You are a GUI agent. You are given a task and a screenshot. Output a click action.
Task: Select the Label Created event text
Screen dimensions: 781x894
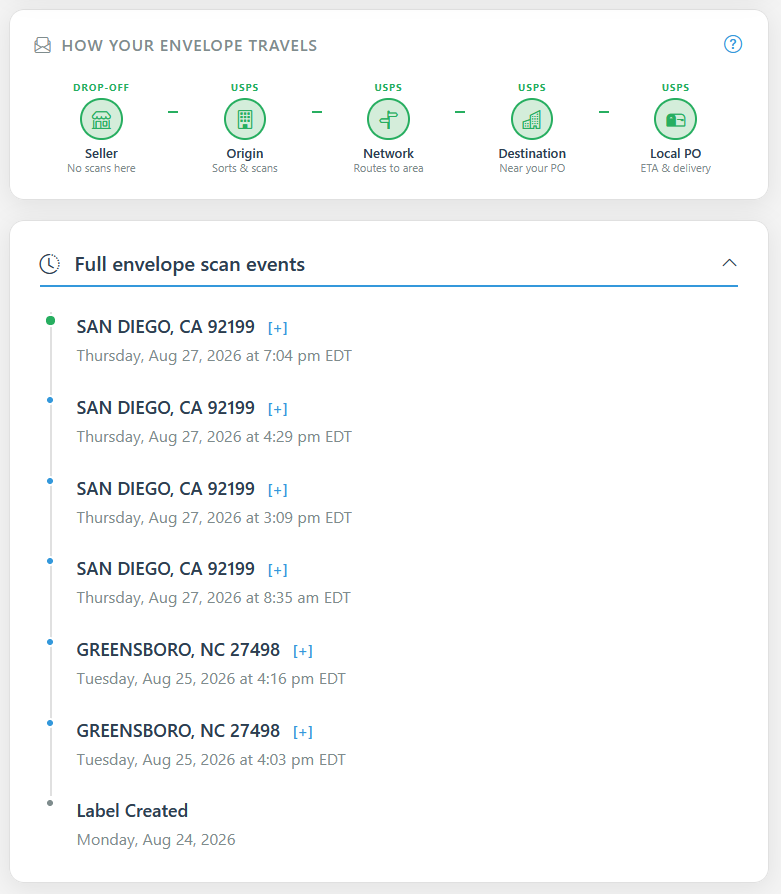(x=132, y=811)
